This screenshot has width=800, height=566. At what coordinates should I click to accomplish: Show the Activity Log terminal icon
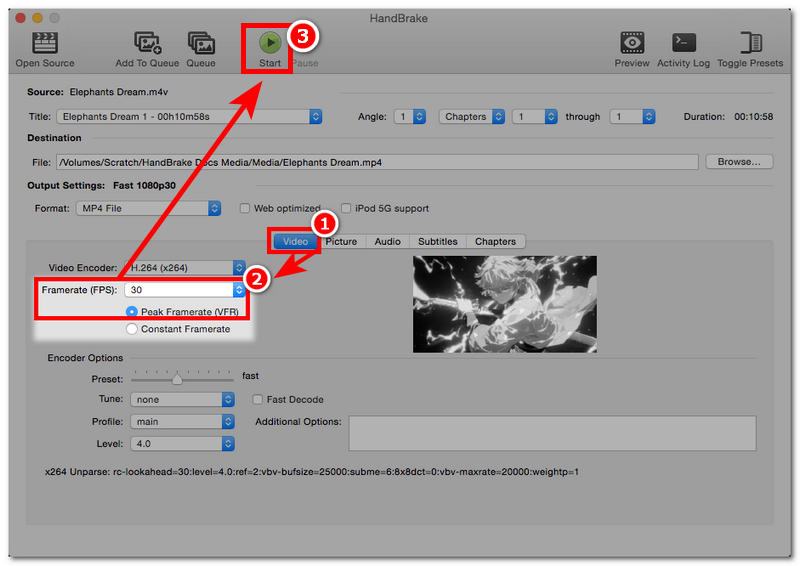click(x=683, y=42)
